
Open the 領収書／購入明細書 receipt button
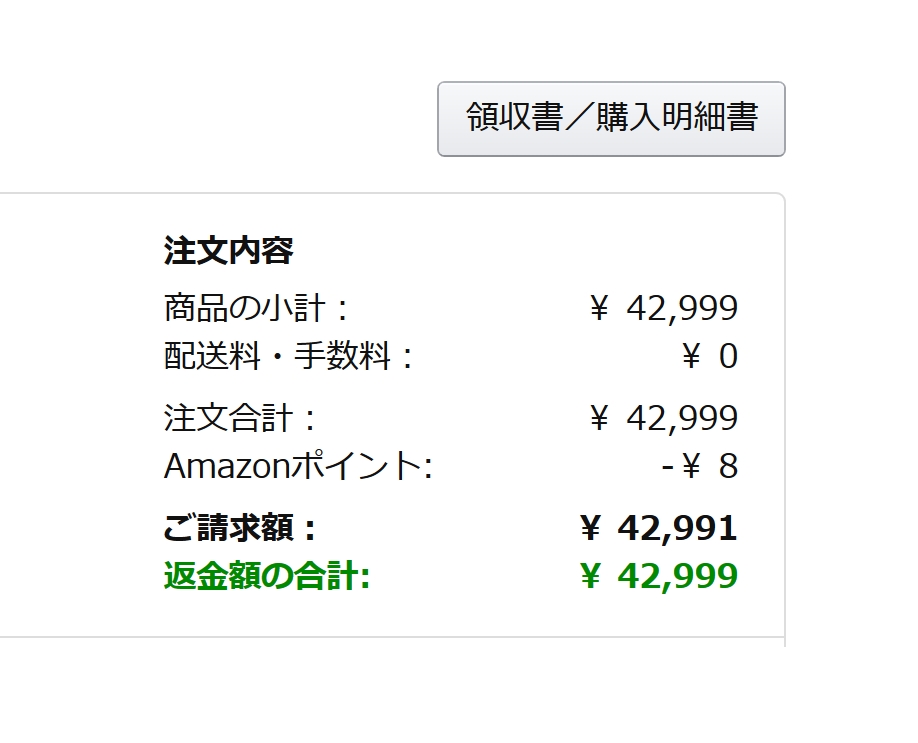(x=611, y=119)
